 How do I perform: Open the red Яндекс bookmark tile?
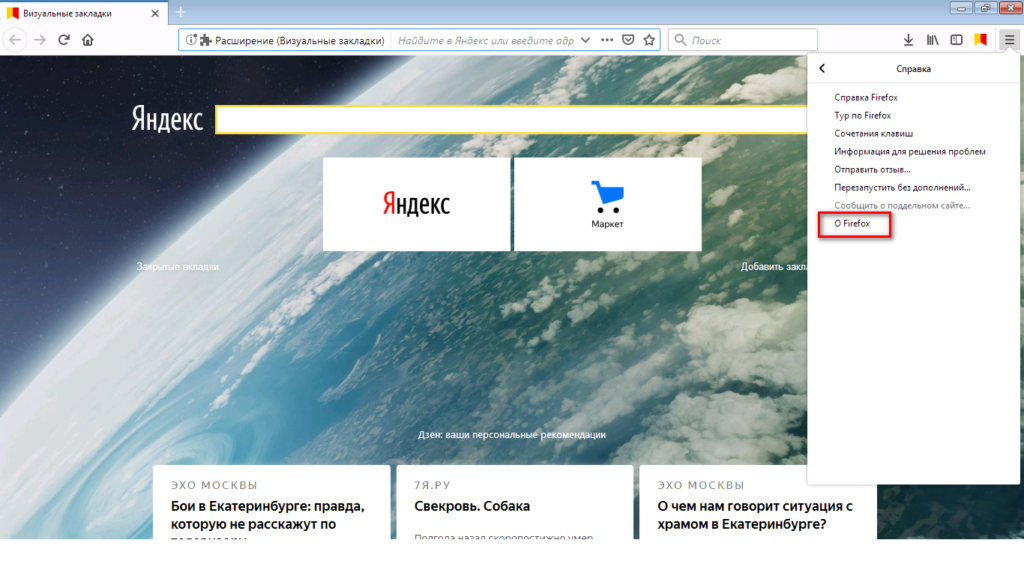click(x=416, y=204)
